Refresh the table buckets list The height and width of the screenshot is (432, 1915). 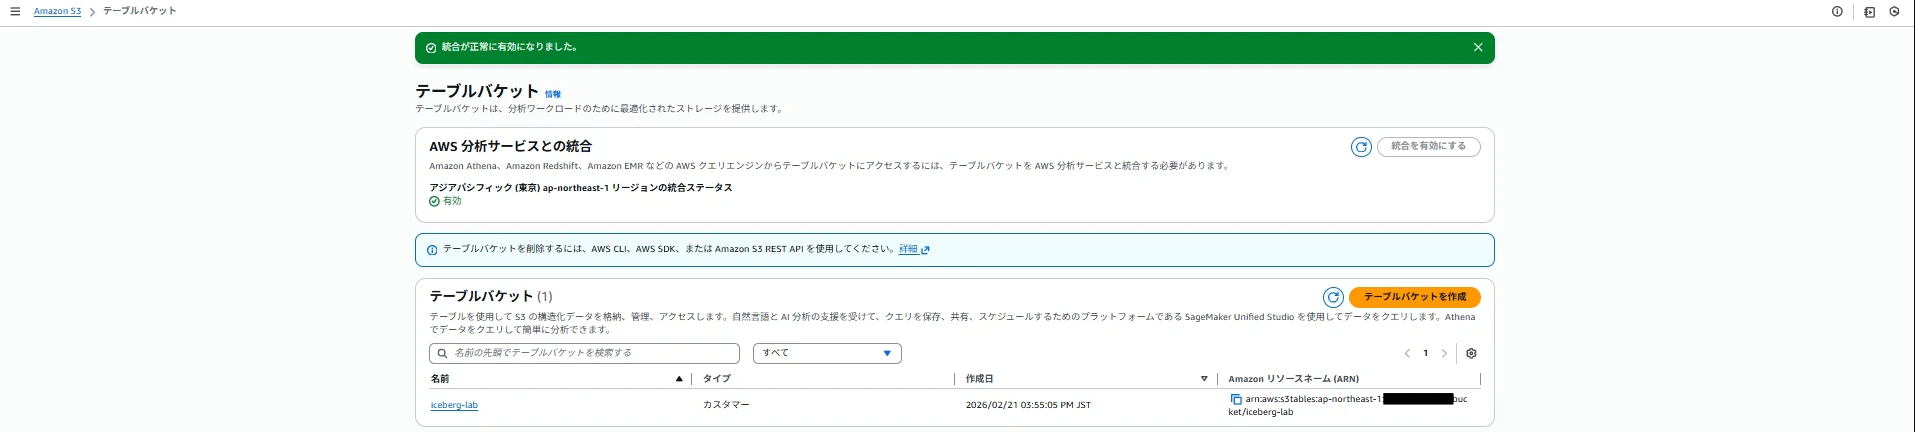click(x=1333, y=297)
